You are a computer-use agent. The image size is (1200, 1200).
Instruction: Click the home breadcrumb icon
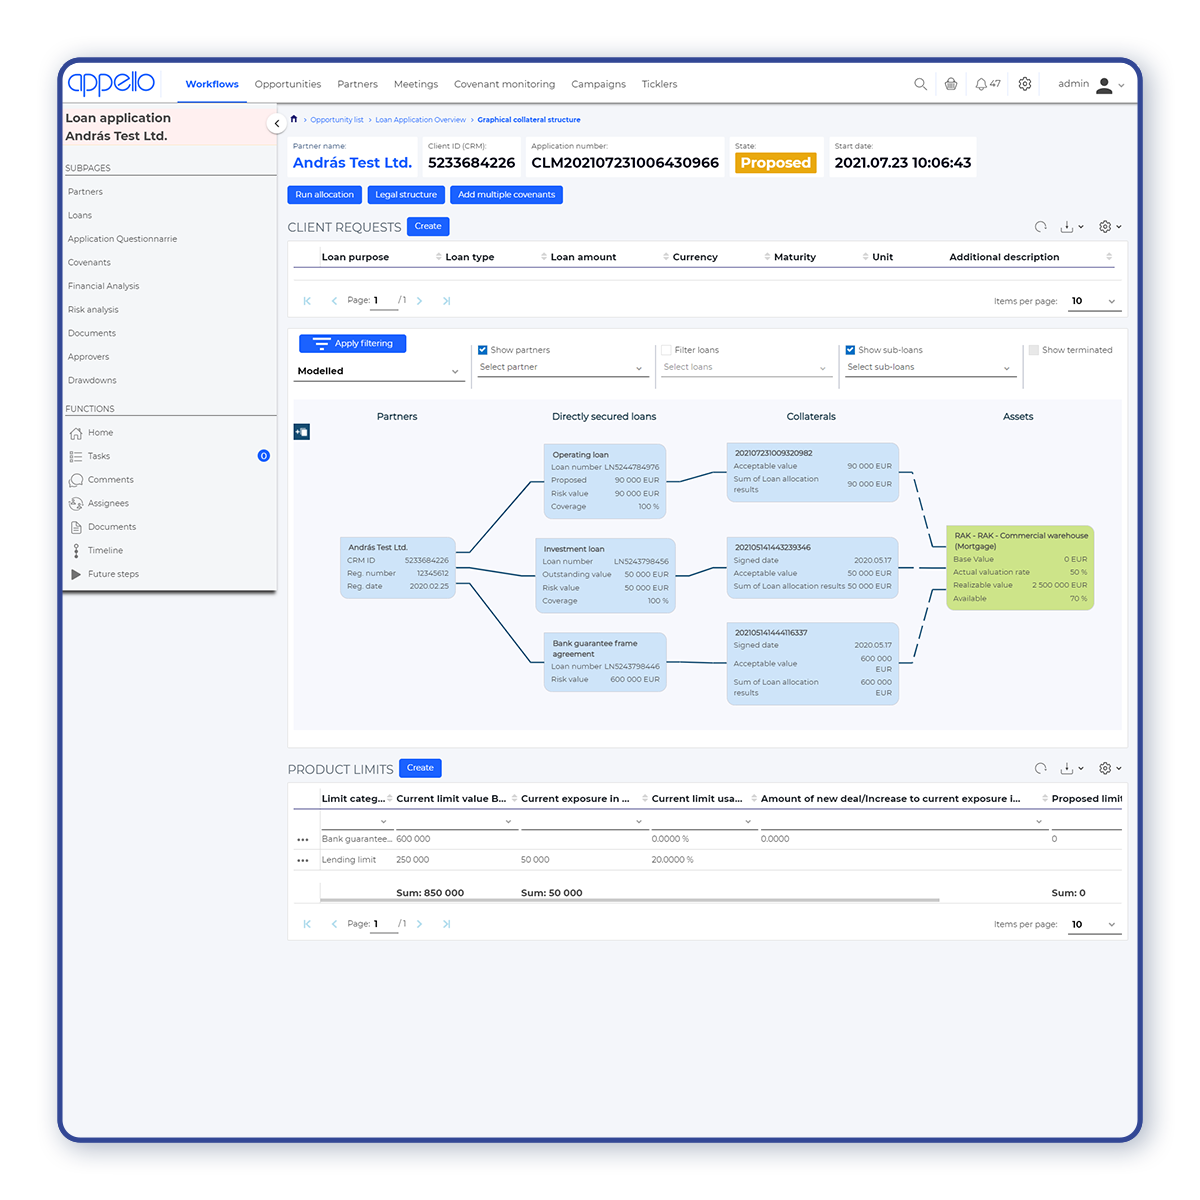[x=294, y=119]
